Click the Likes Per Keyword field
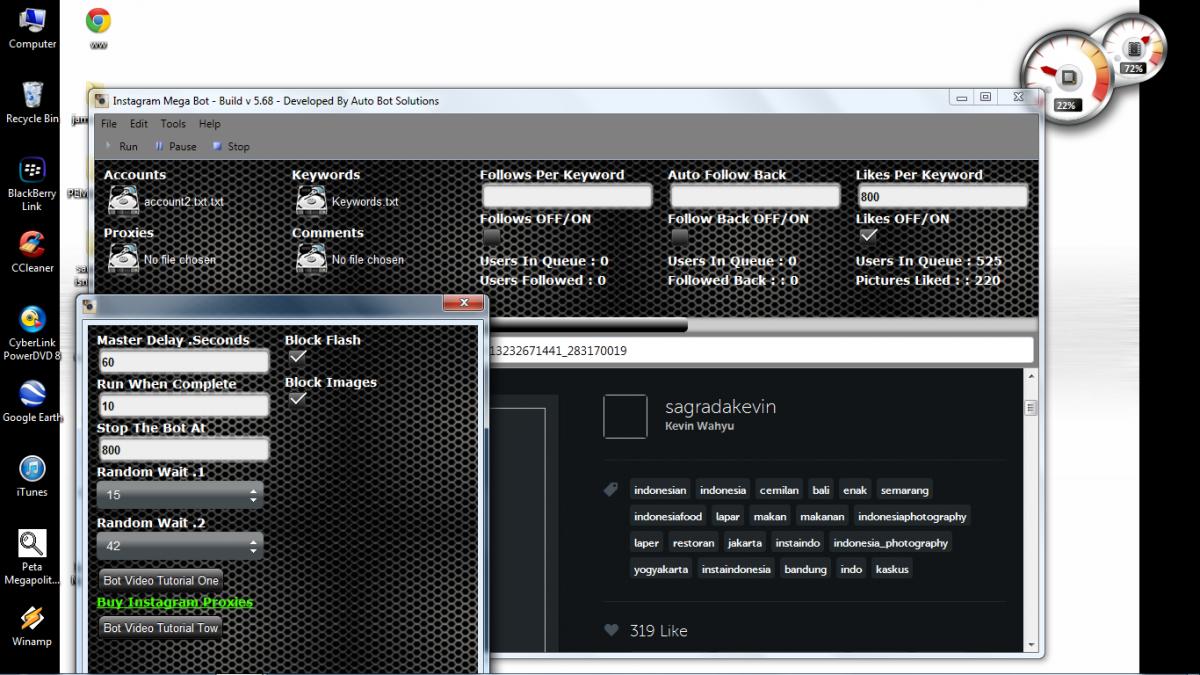1200x675 pixels. [942, 196]
